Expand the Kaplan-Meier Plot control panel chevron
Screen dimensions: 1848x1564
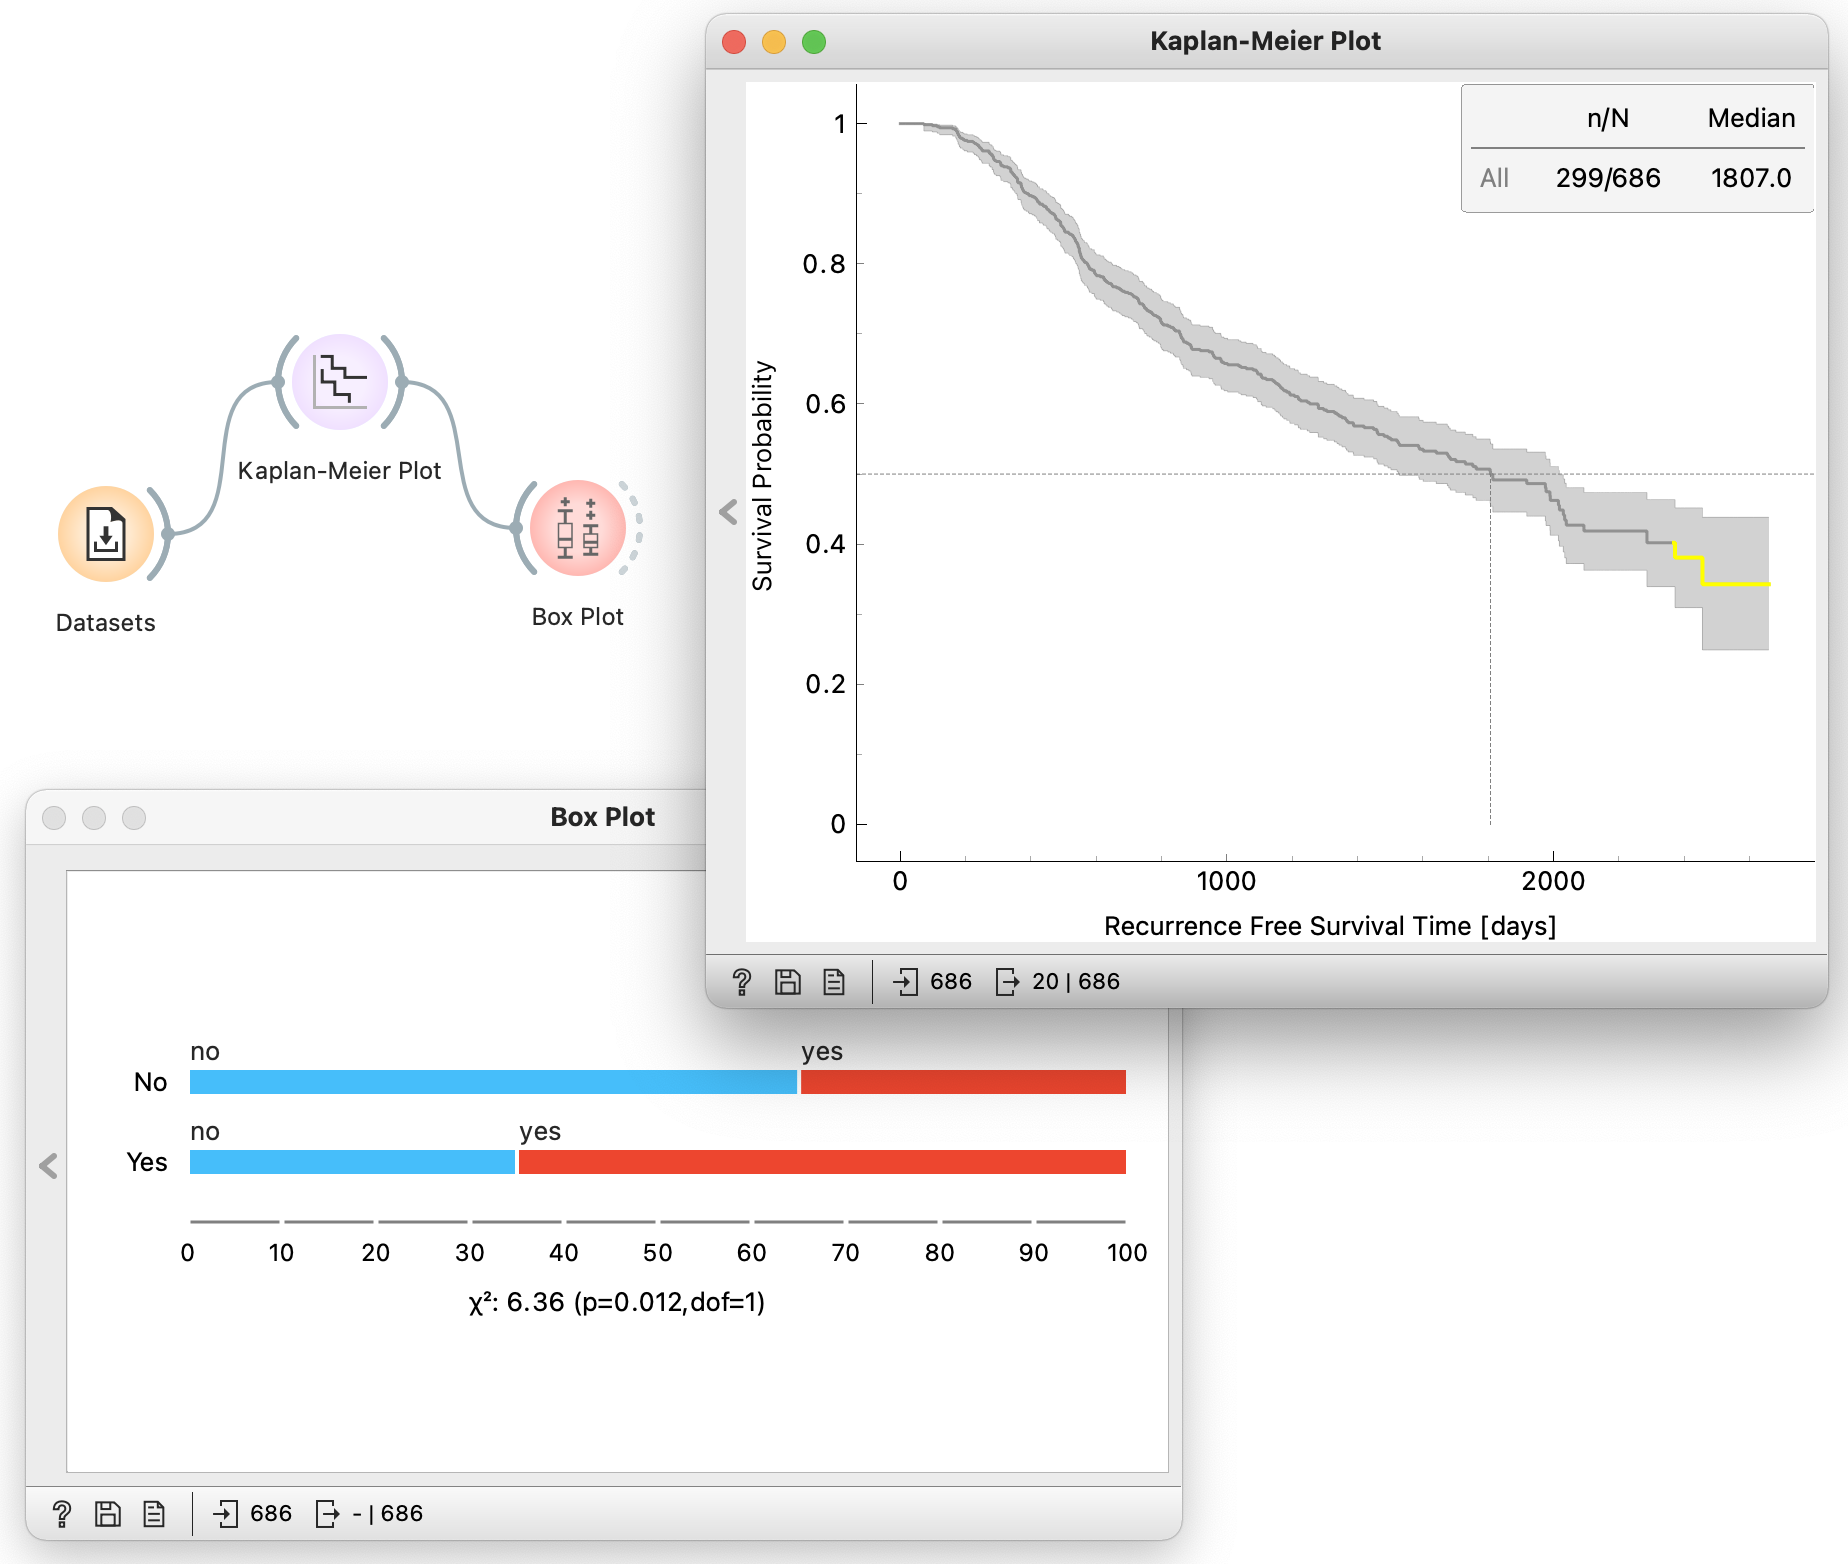click(x=728, y=512)
